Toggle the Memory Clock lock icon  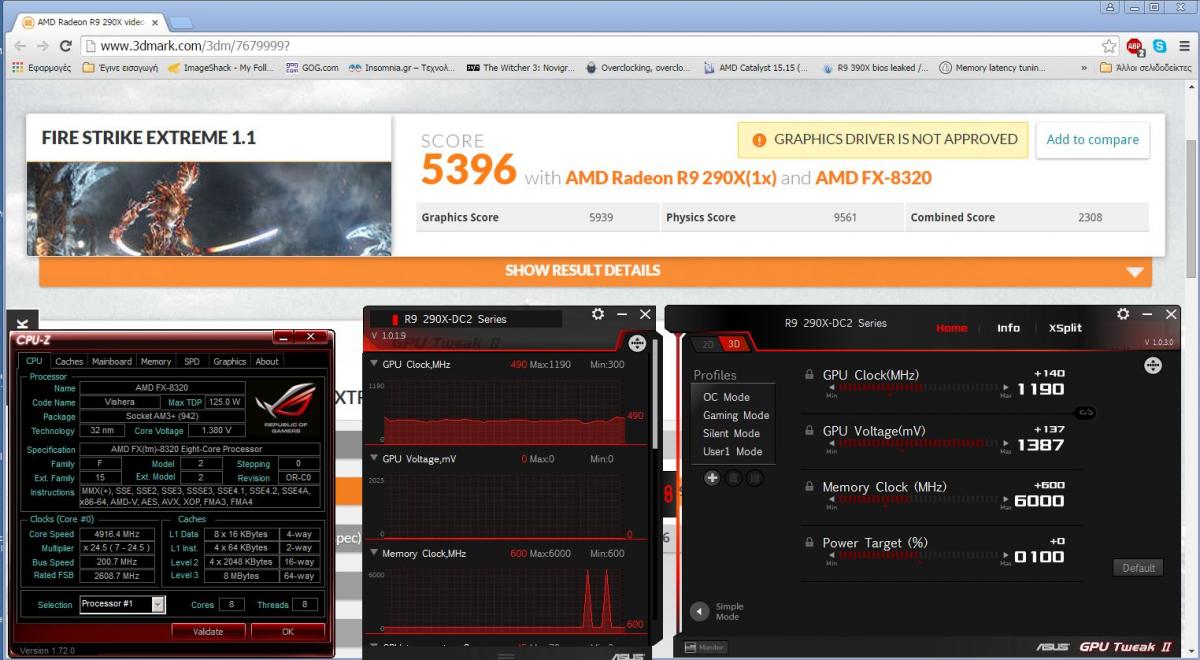(x=808, y=487)
